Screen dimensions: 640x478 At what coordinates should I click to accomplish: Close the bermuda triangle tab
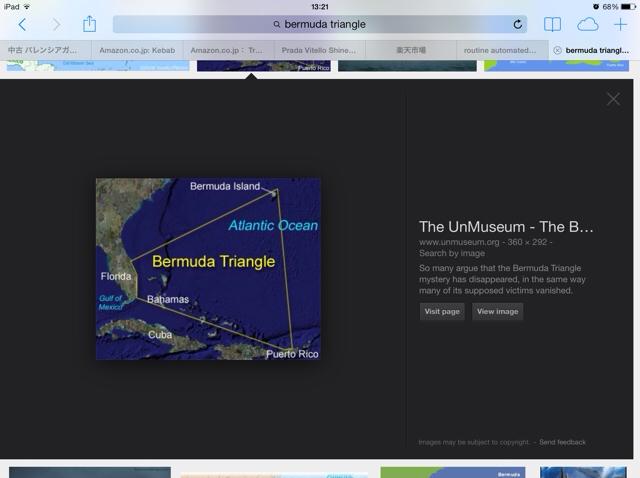(557, 50)
